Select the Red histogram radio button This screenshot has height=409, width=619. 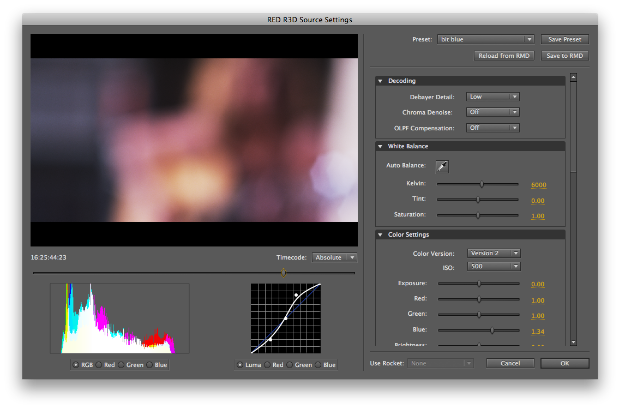[99, 365]
